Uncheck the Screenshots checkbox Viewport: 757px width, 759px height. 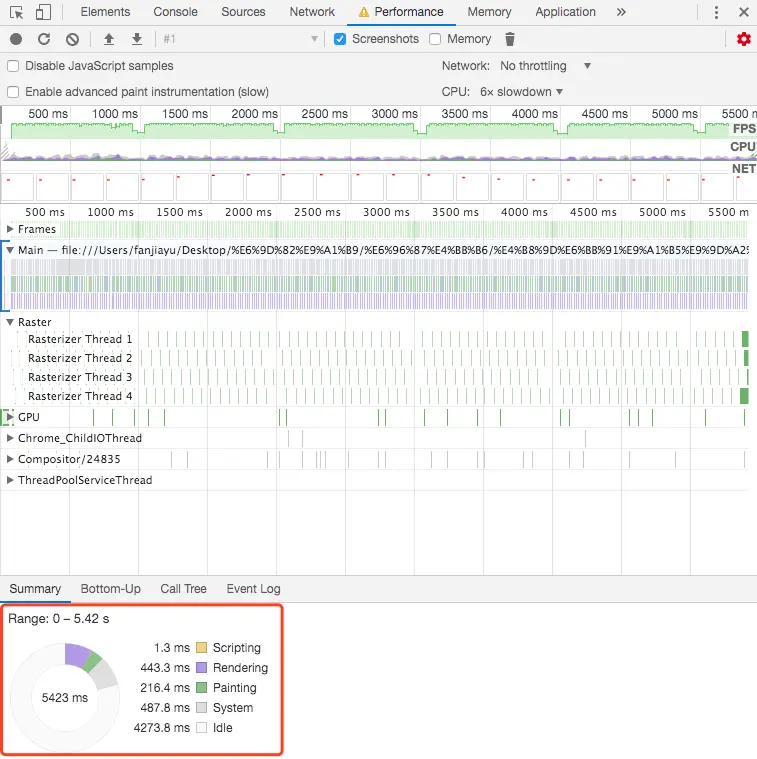point(340,39)
